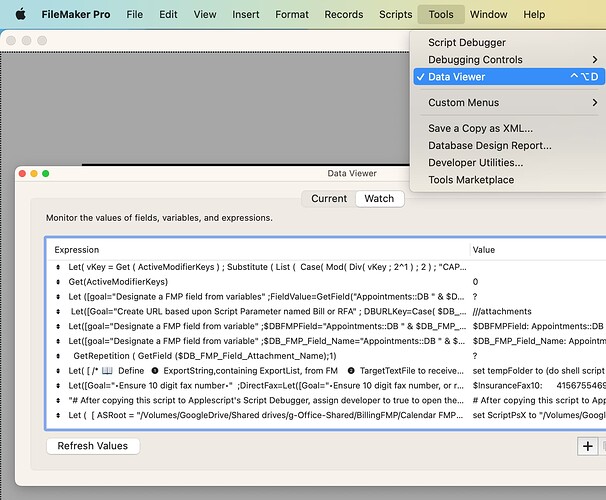Zoom the Data Viewer window

[46, 174]
